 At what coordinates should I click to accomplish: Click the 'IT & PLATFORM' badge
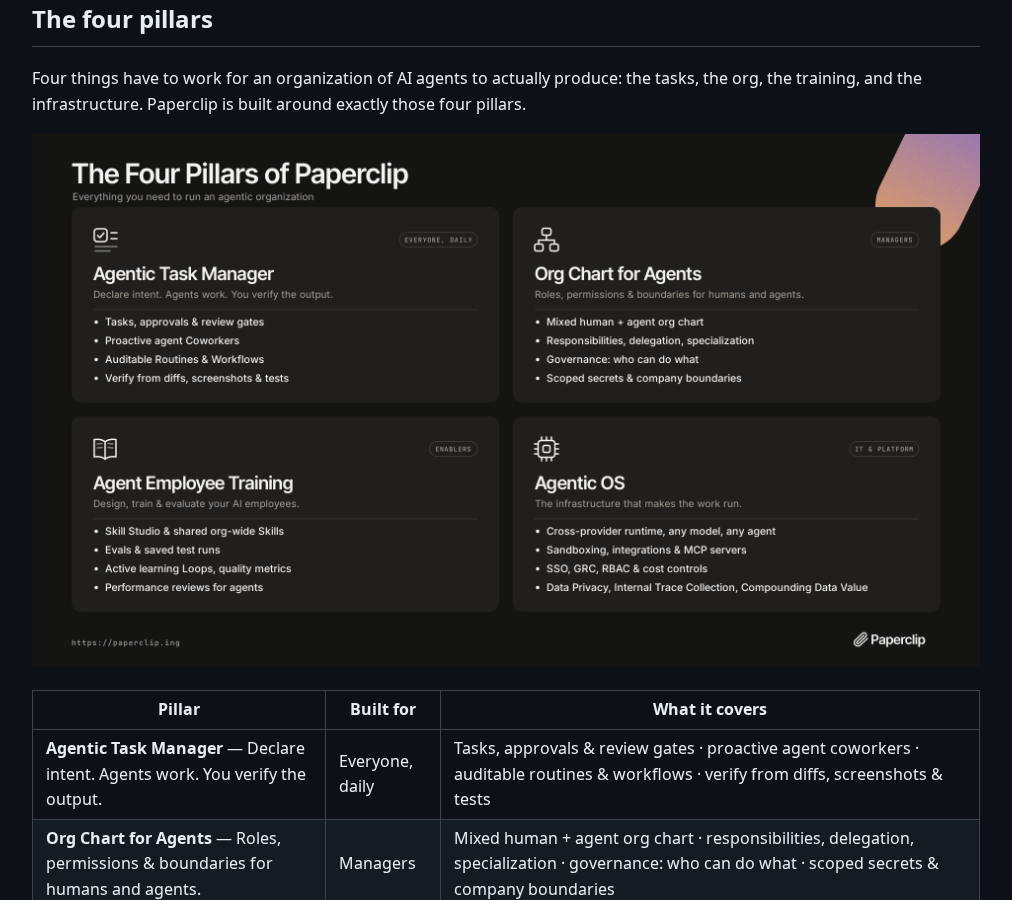click(x=884, y=449)
